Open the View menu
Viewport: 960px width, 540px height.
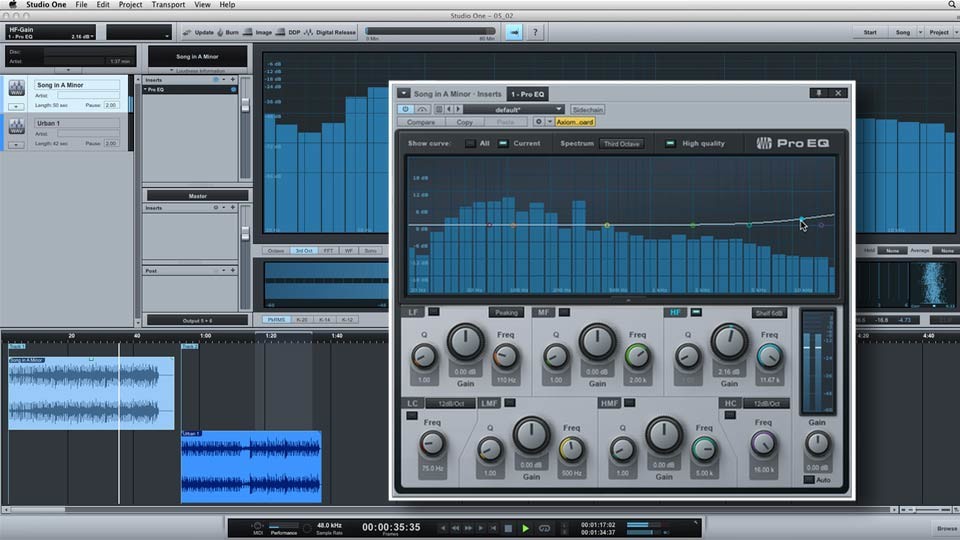coord(202,4)
